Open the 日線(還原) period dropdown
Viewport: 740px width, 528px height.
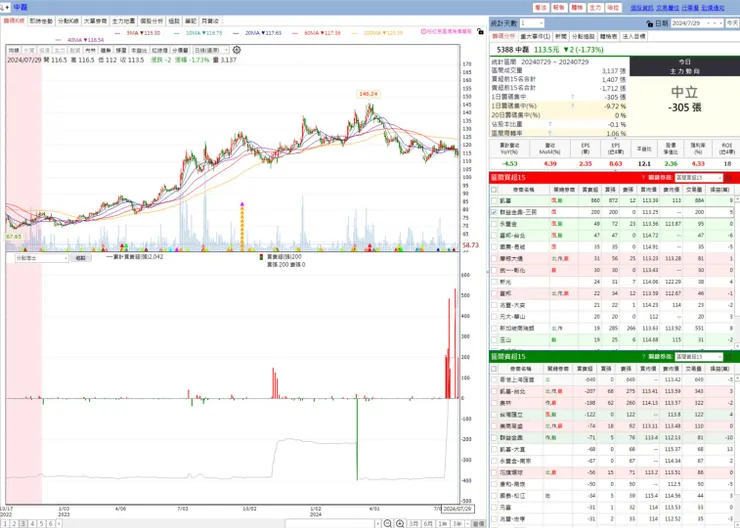(x=211, y=50)
